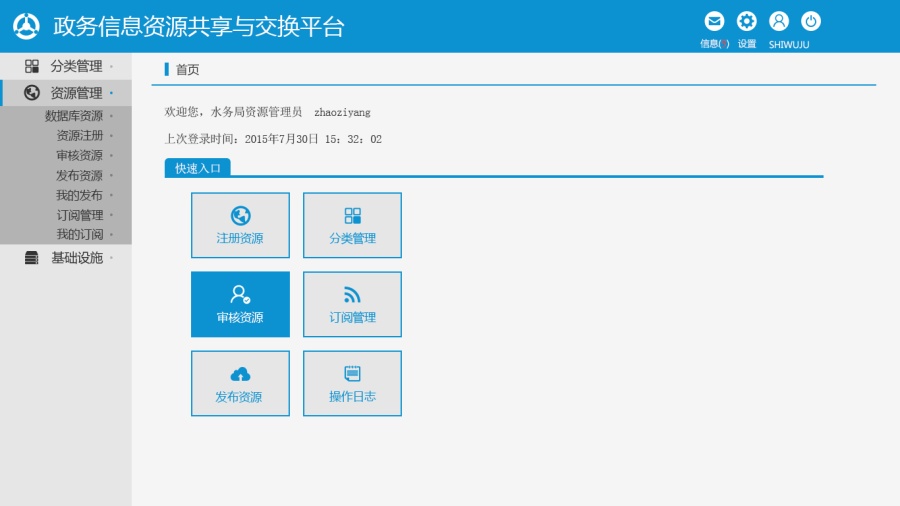Select 订阅管理 in sidebar submenu
900x506 pixels.
80,215
